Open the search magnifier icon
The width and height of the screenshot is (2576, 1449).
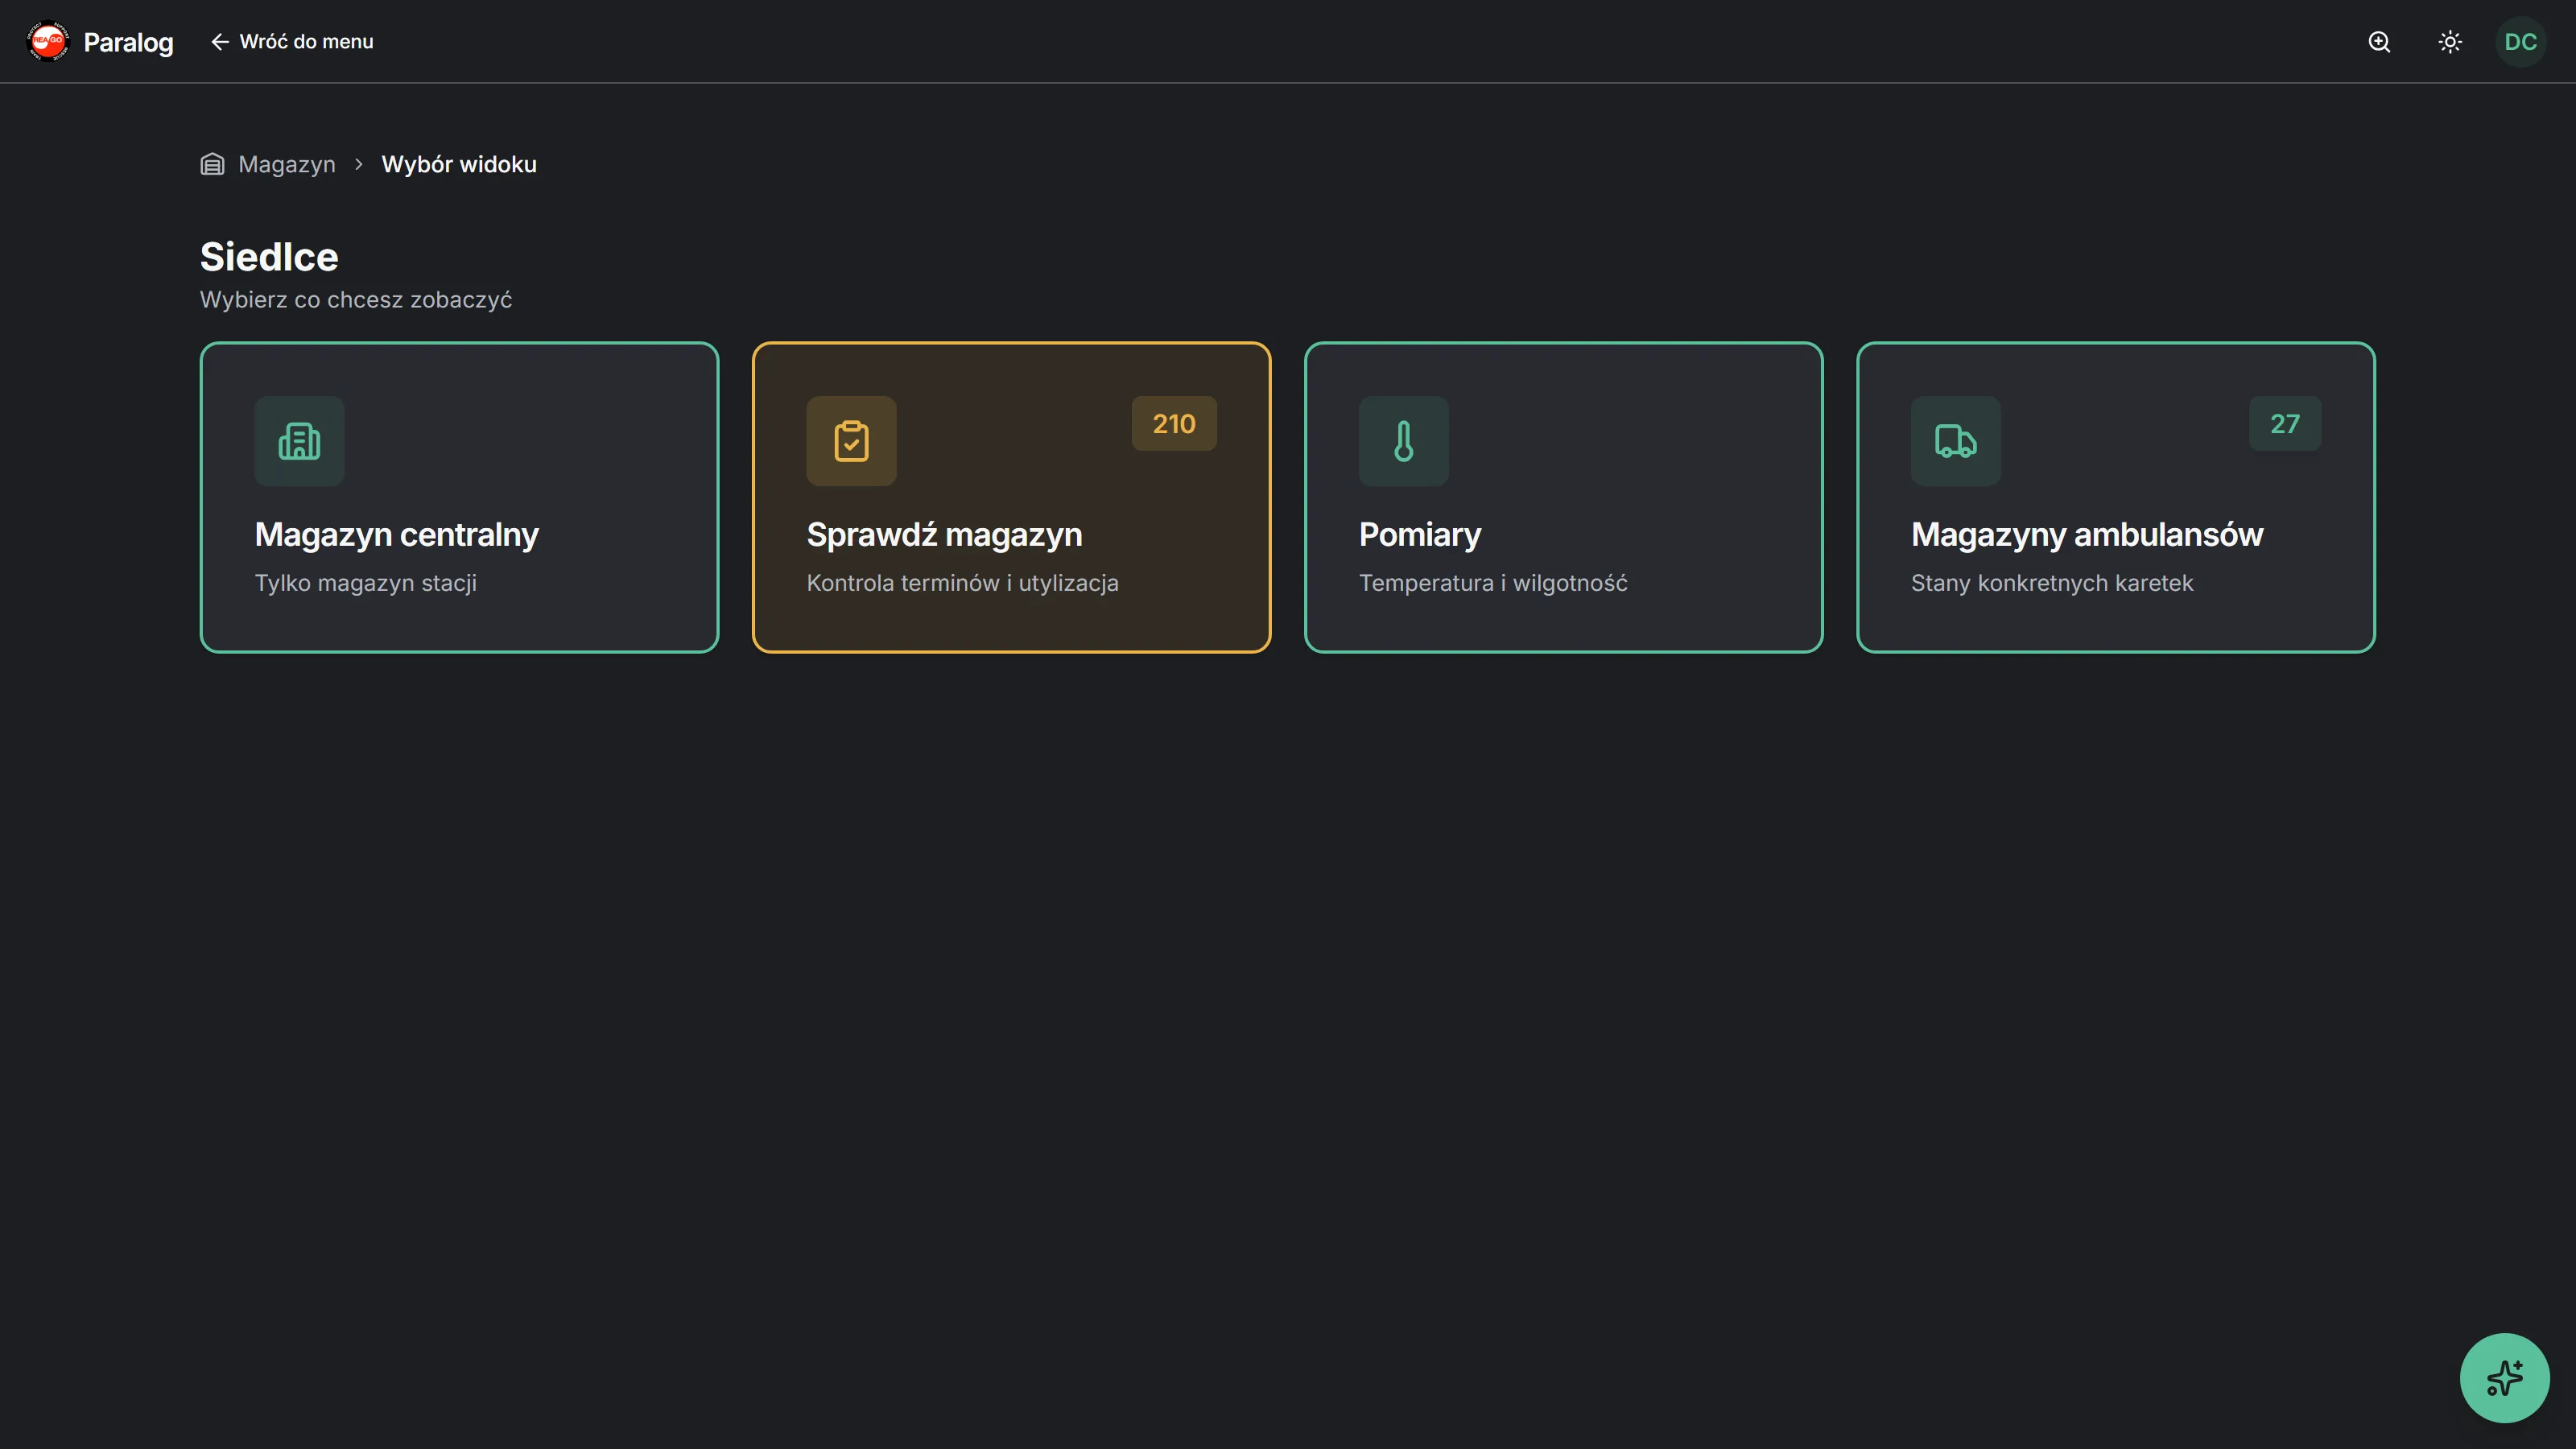[x=2379, y=41]
